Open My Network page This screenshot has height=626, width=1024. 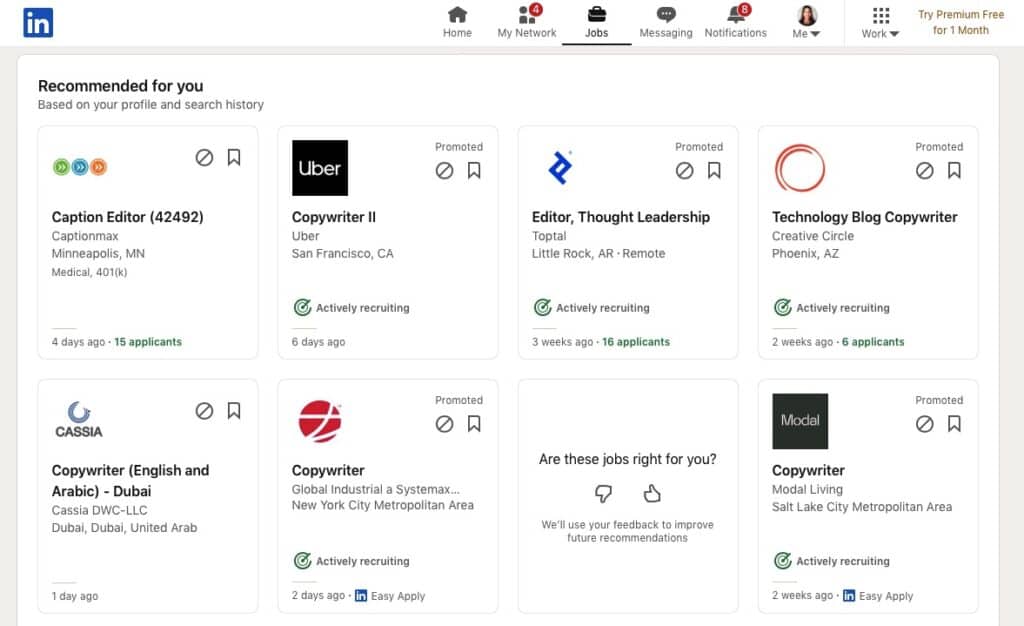point(526,23)
